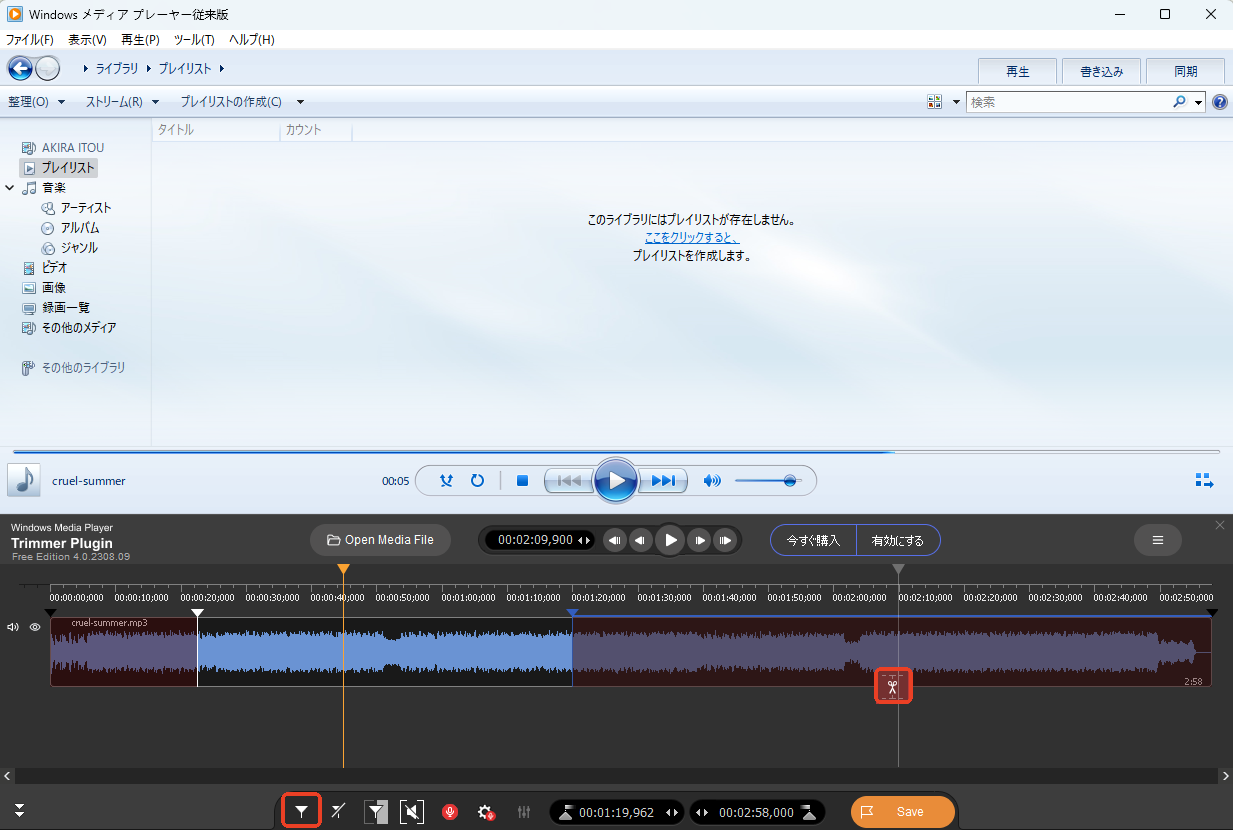Click the add marker icon in the trimmer toolbar
This screenshot has width=1233, height=830.
(x=301, y=812)
